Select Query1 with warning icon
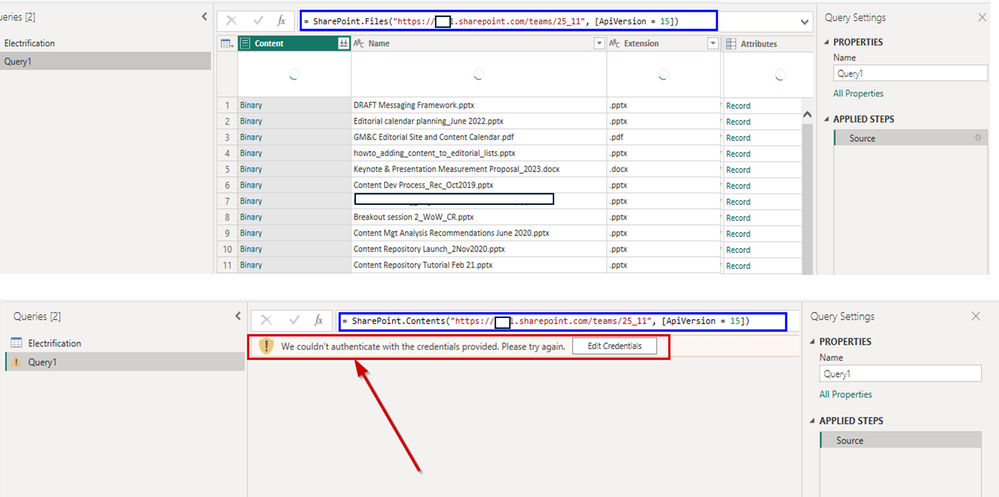The width and height of the screenshot is (999, 497). (125, 362)
